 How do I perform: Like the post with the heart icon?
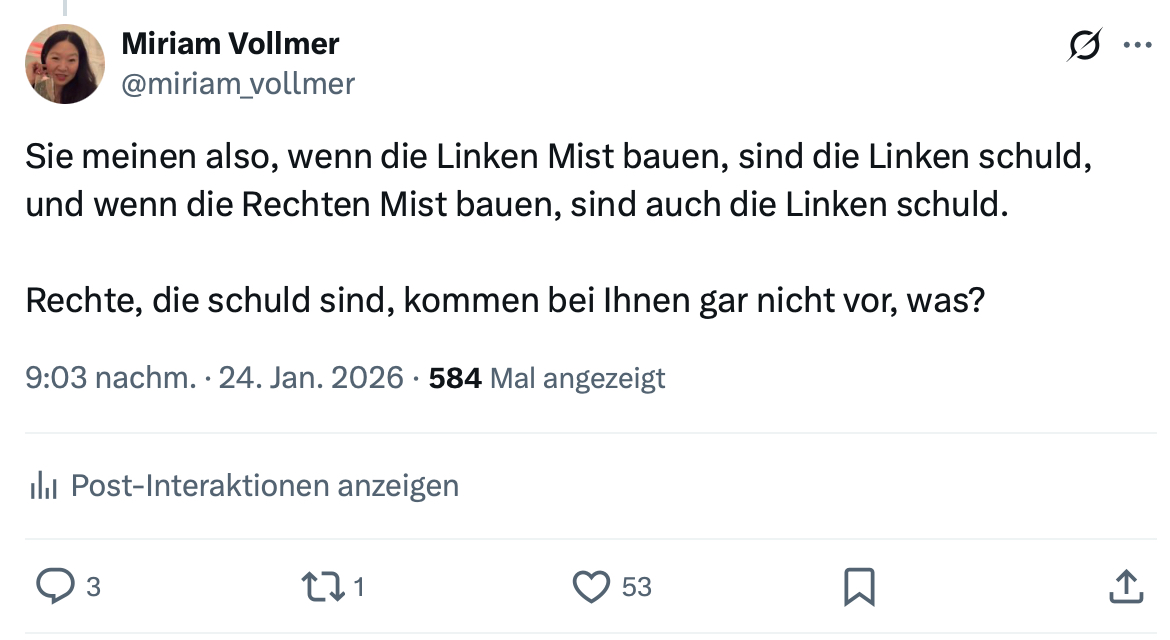(x=592, y=586)
